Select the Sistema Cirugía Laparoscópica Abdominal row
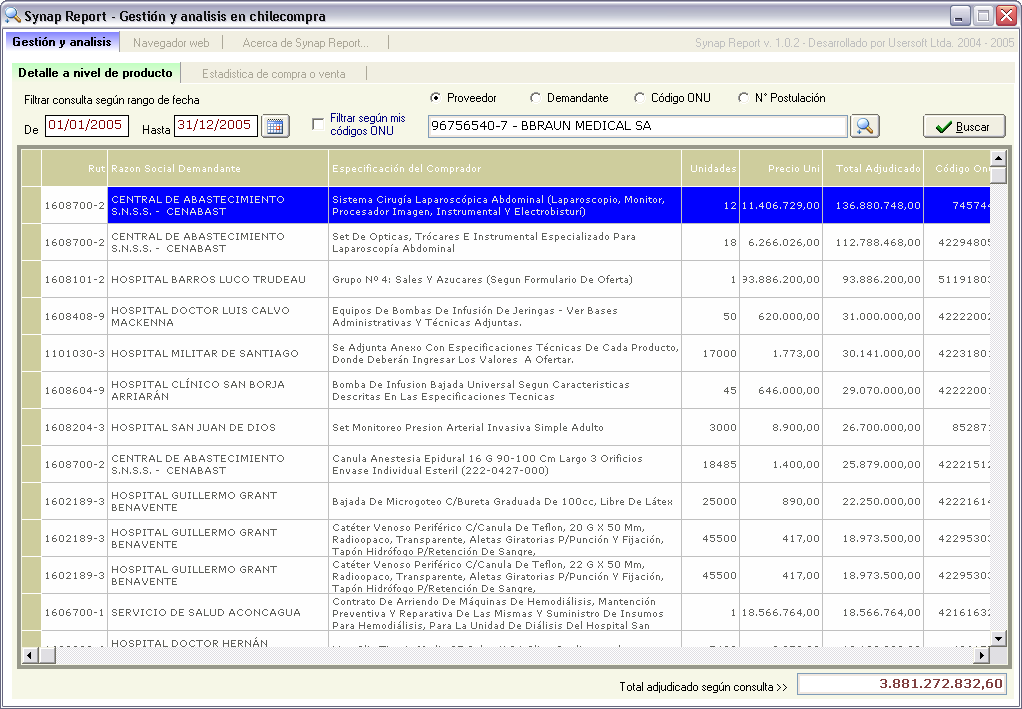The height and width of the screenshot is (709, 1022). 505,205
